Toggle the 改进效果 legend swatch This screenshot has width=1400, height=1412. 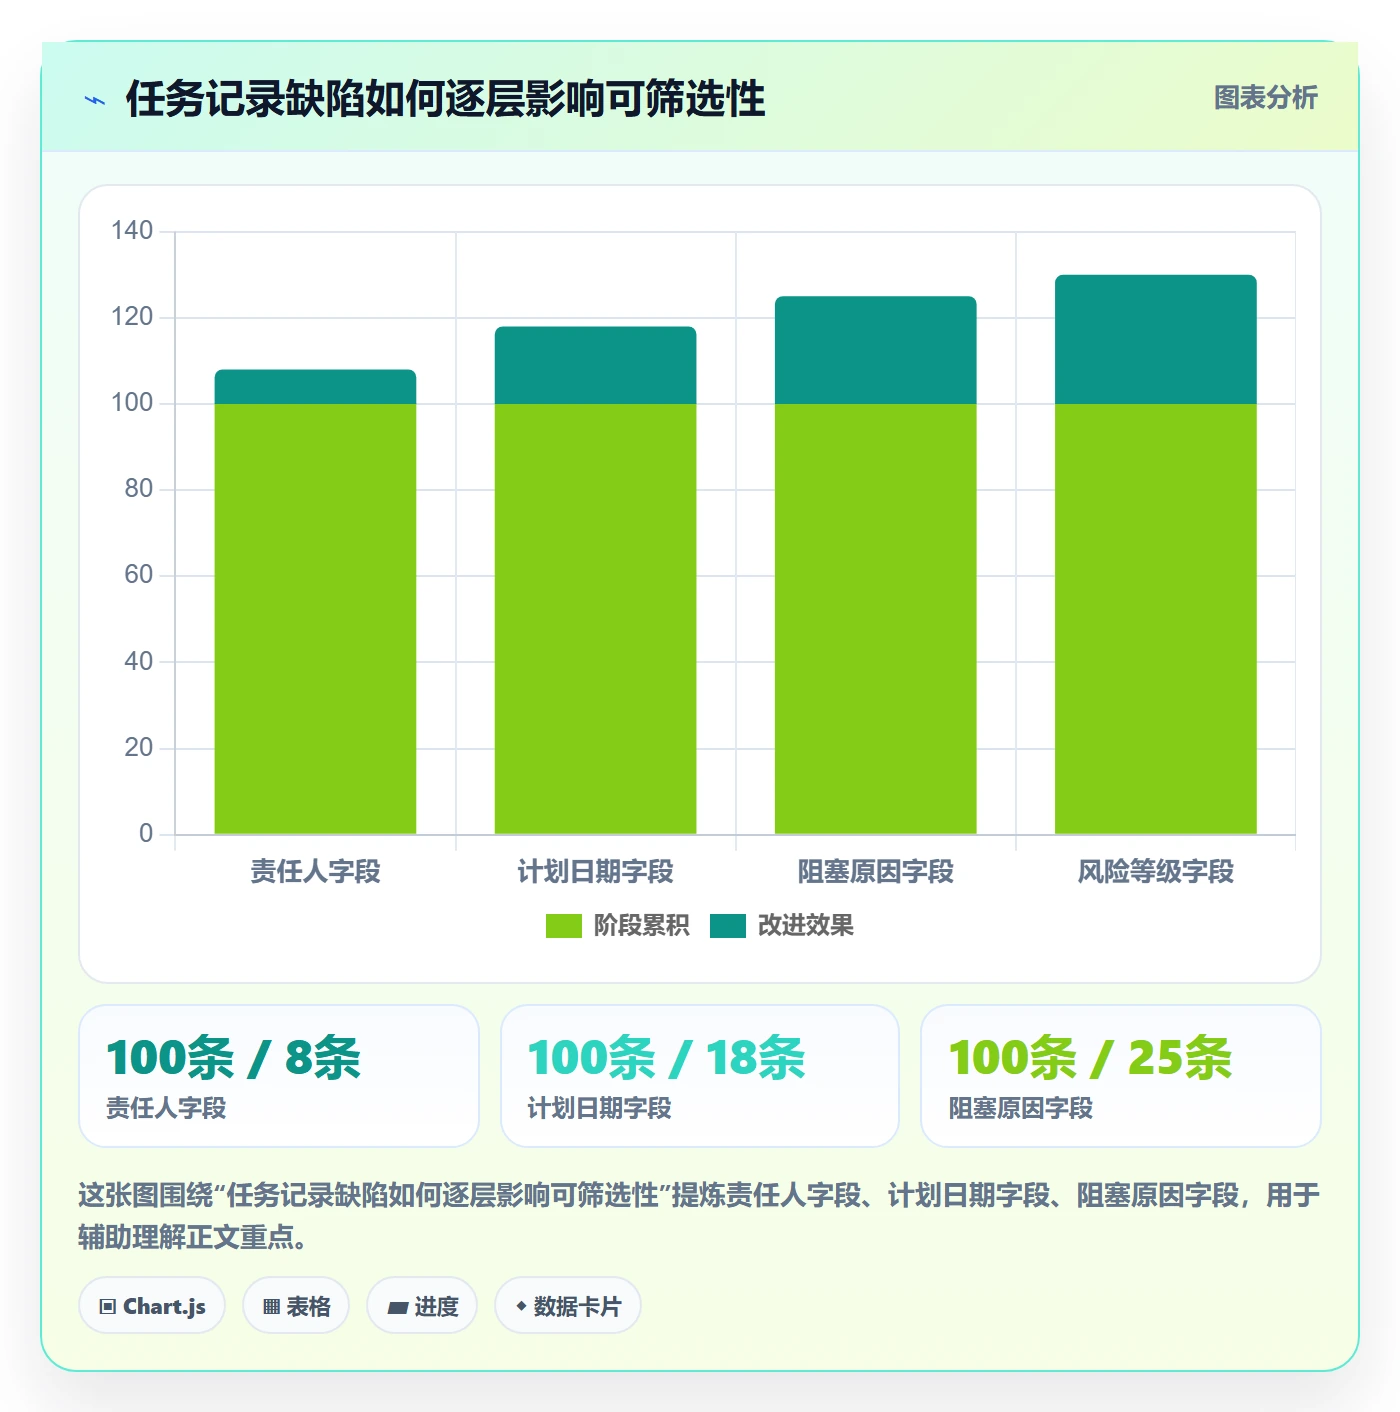pyautogui.click(x=728, y=926)
